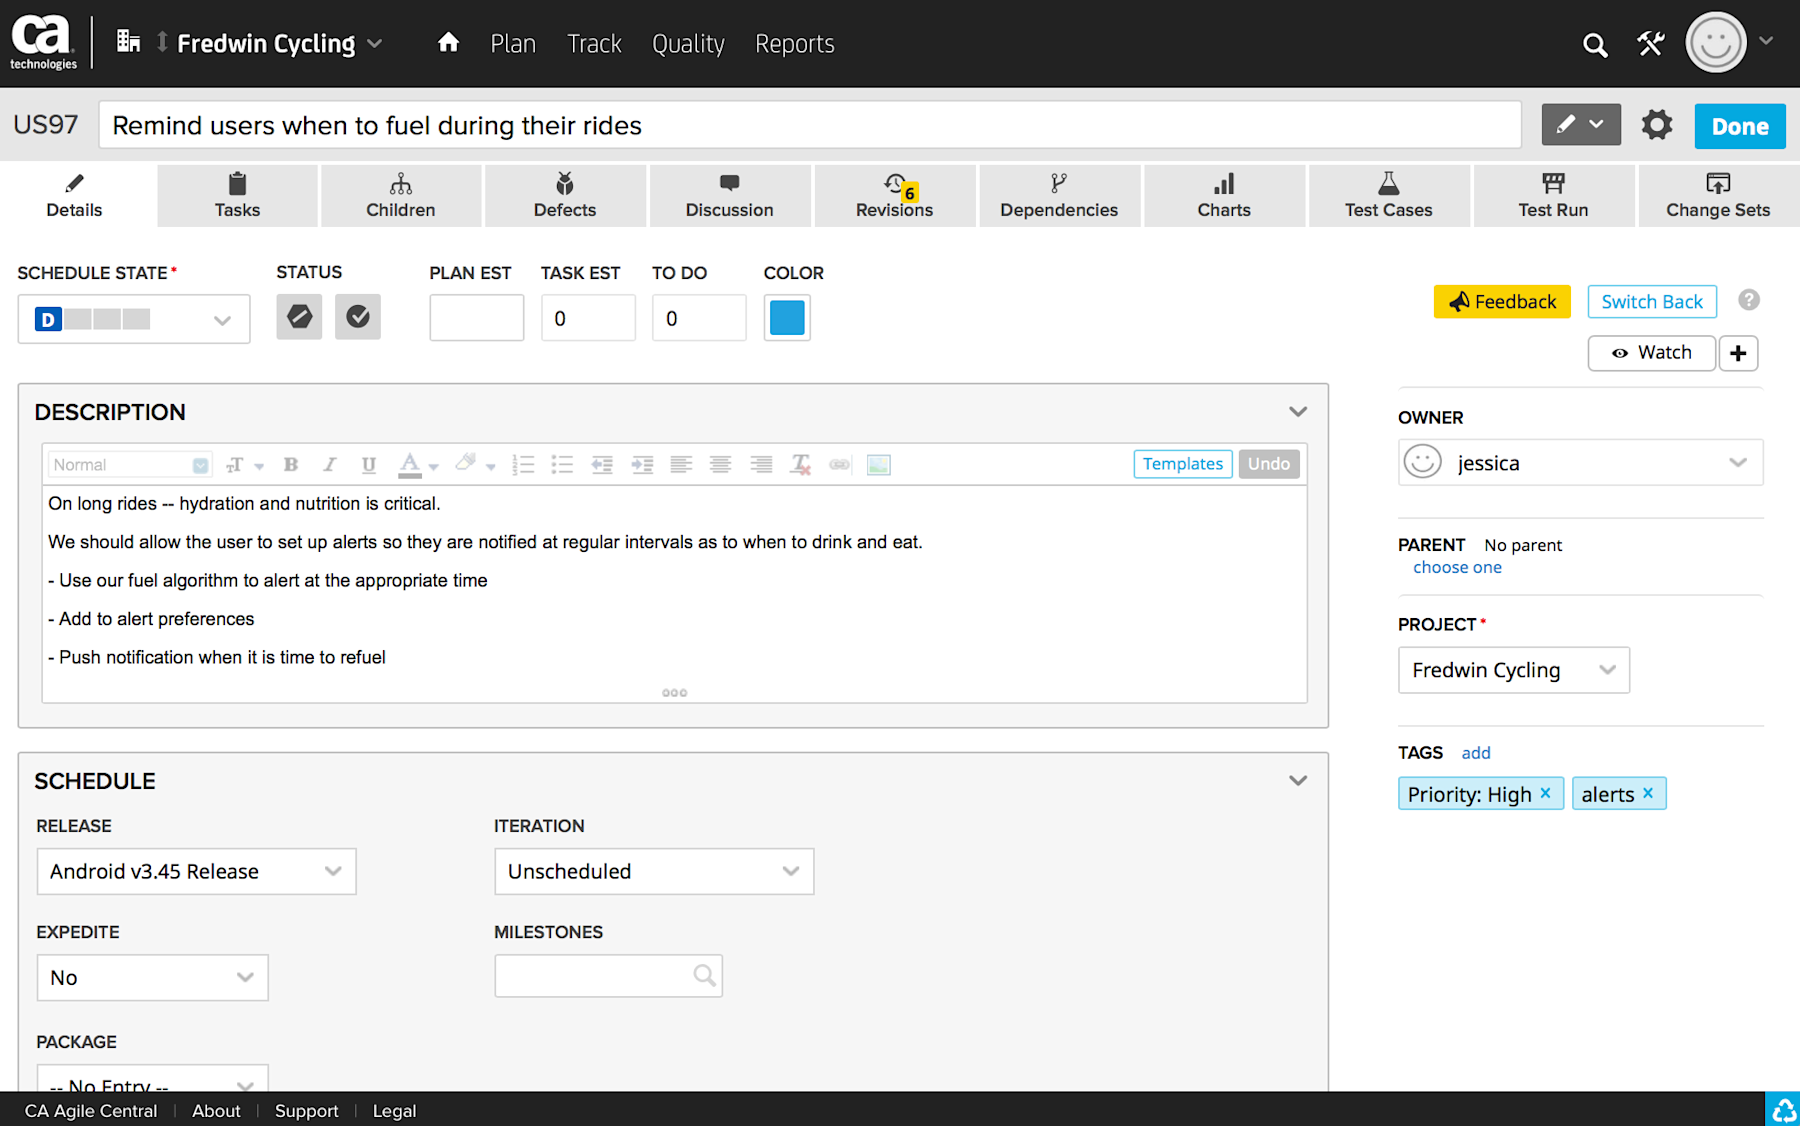
Task: Open the Release dropdown Android v3.45 Release
Action: point(196,872)
